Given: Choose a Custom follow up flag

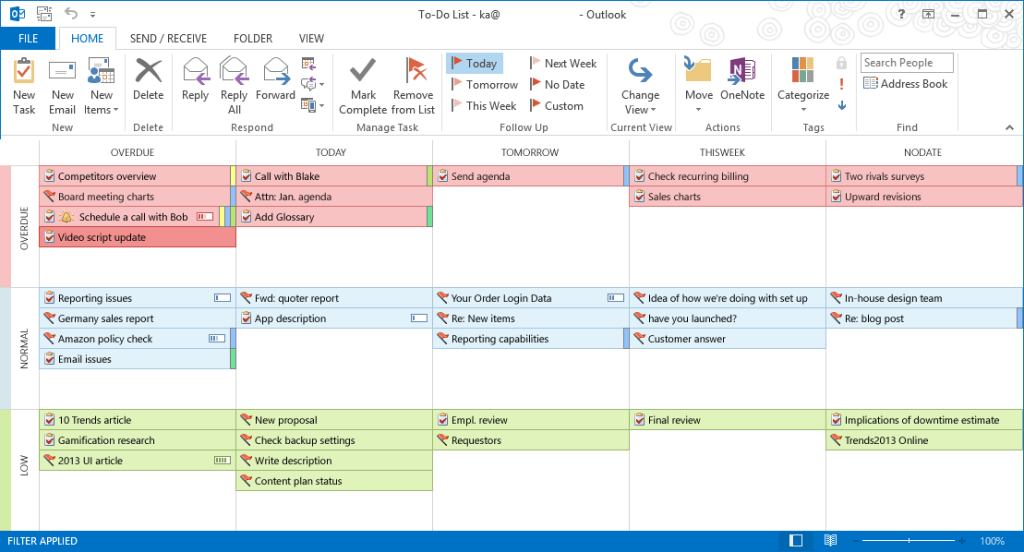Looking at the screenshot, I should coord(556,105).
